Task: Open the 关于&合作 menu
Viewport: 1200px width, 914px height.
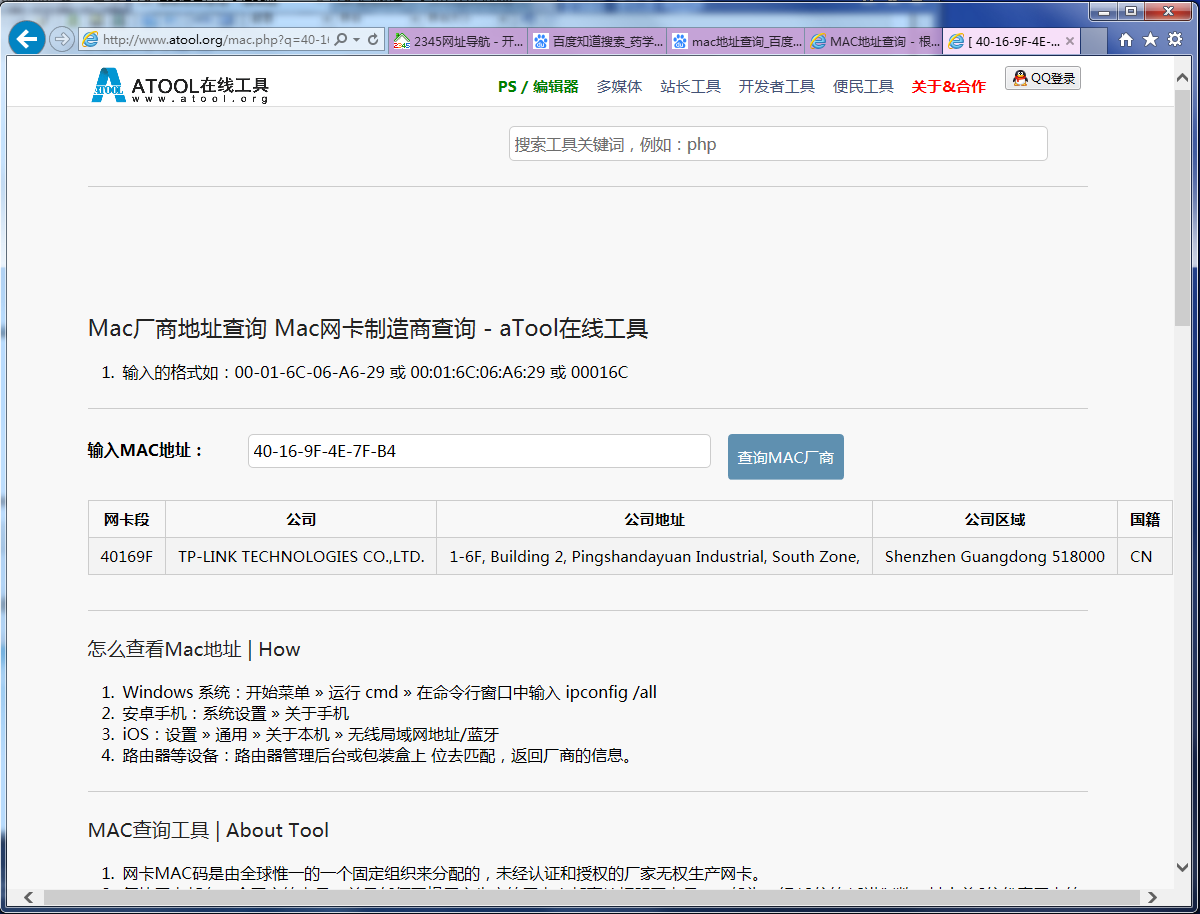Action: coord(948,87)
